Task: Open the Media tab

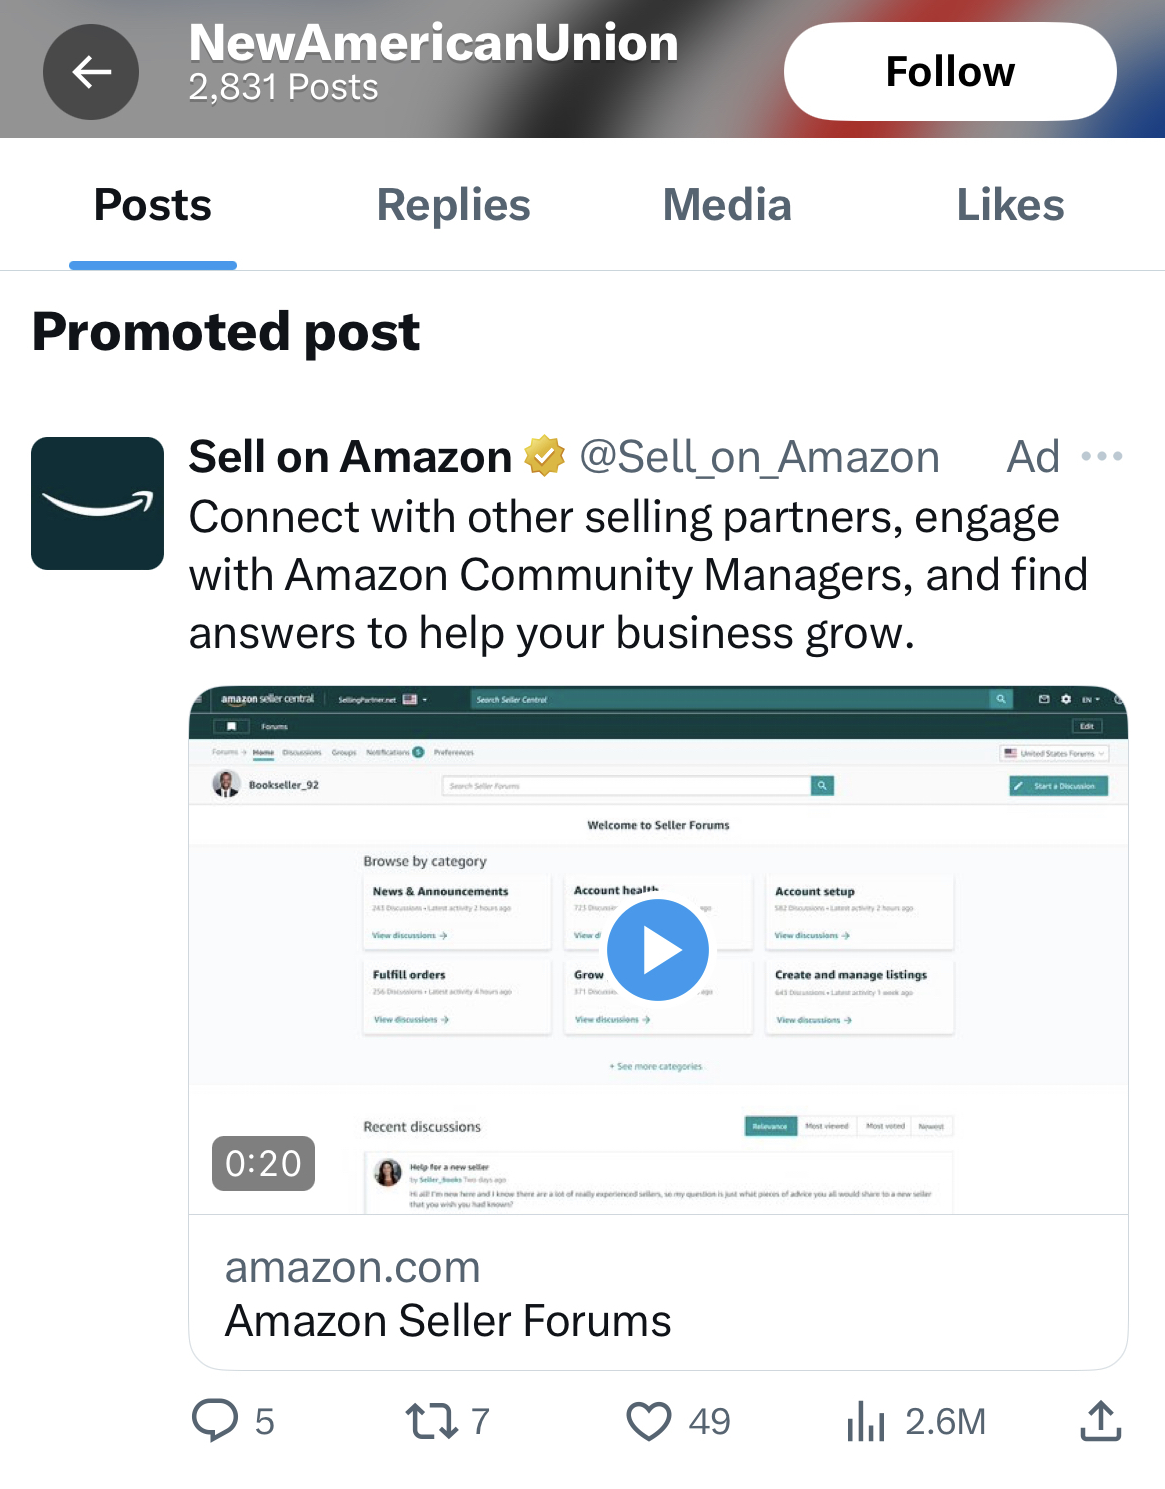Action: tap(727, 205)
